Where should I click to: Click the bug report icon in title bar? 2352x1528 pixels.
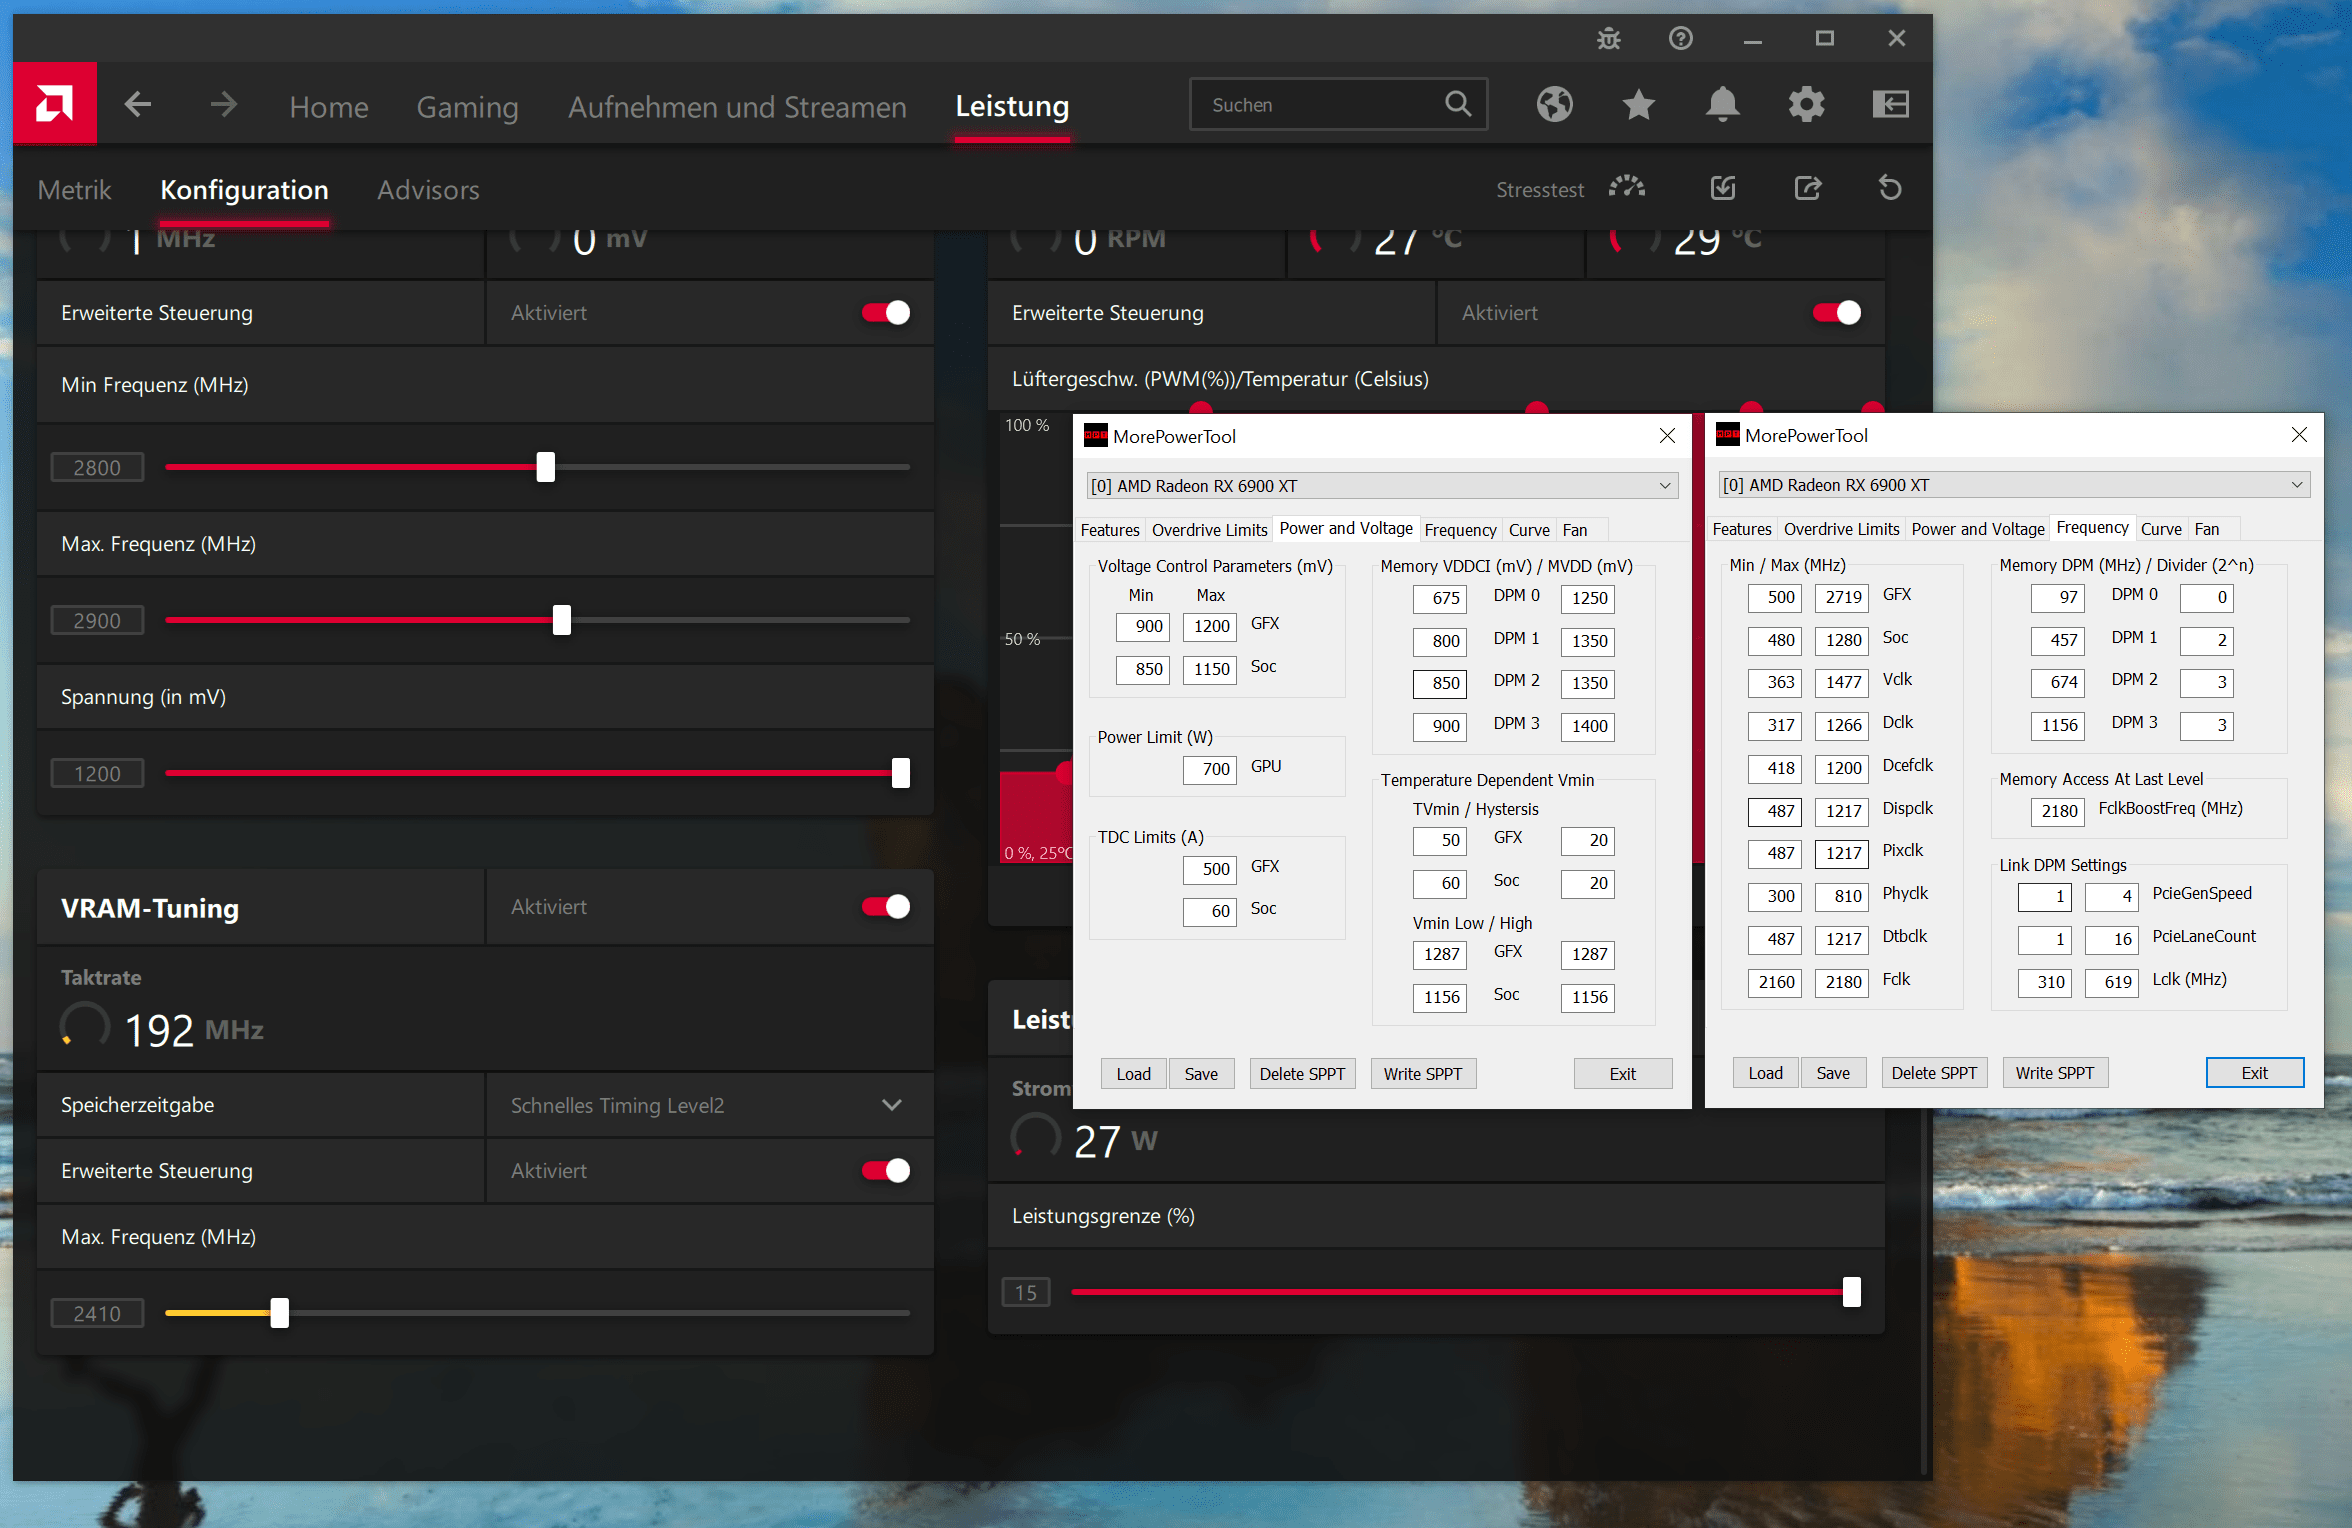click(1608, 39)
